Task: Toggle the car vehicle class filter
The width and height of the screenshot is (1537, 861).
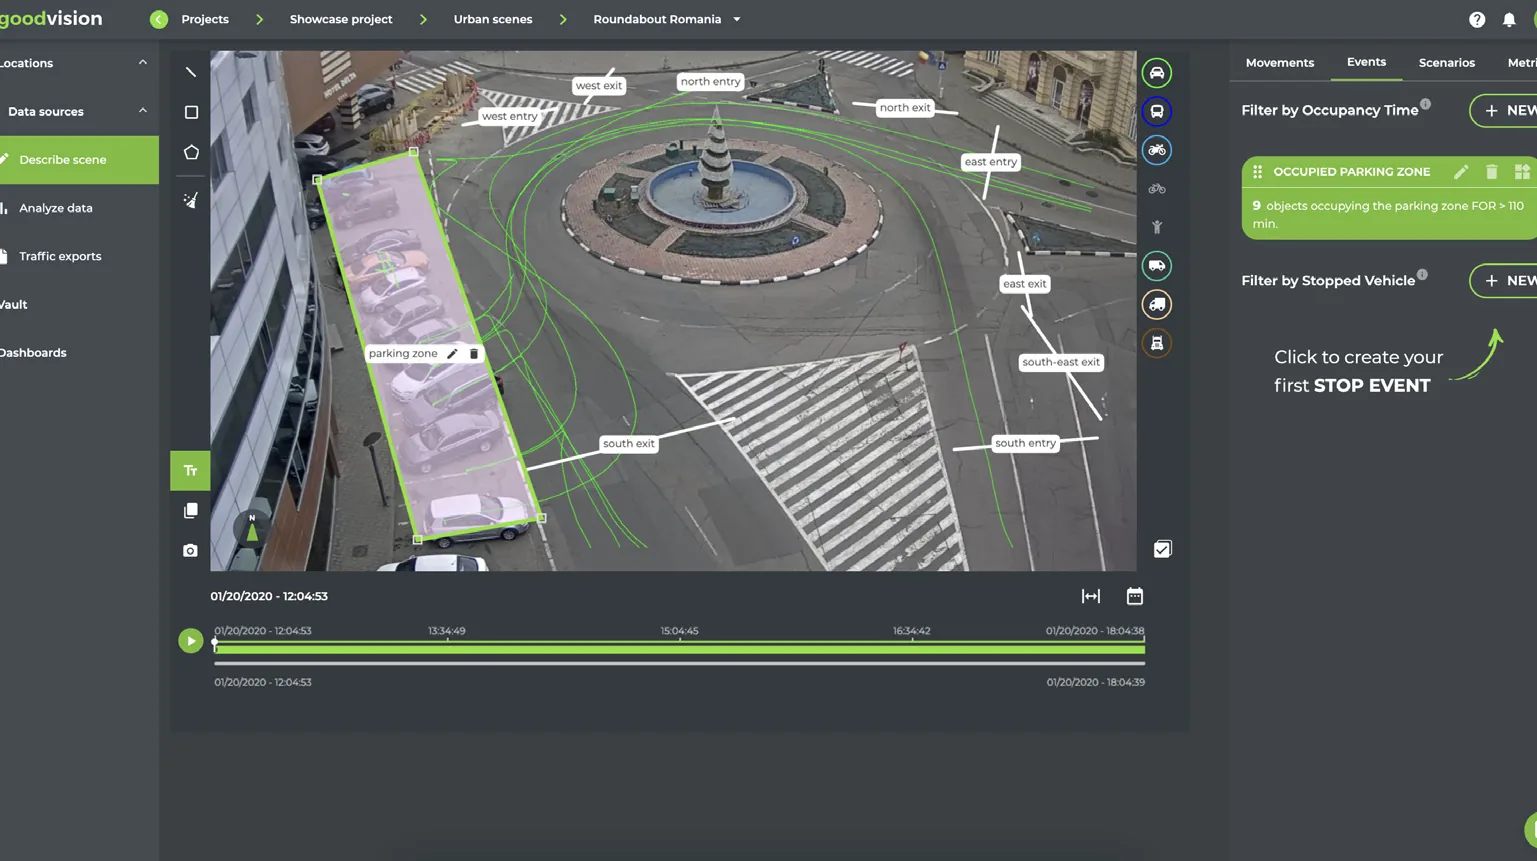Action: (x=1157, y=73)
